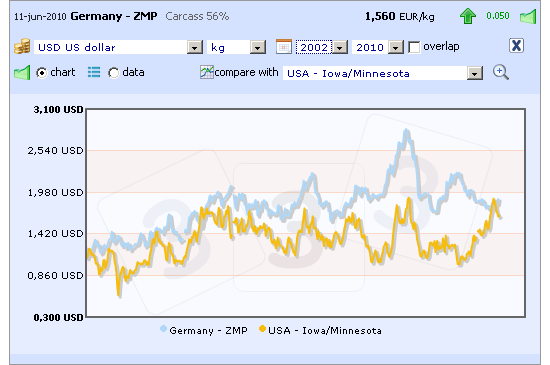
Task: Click the Carcass 56% label
Action: 197,16
